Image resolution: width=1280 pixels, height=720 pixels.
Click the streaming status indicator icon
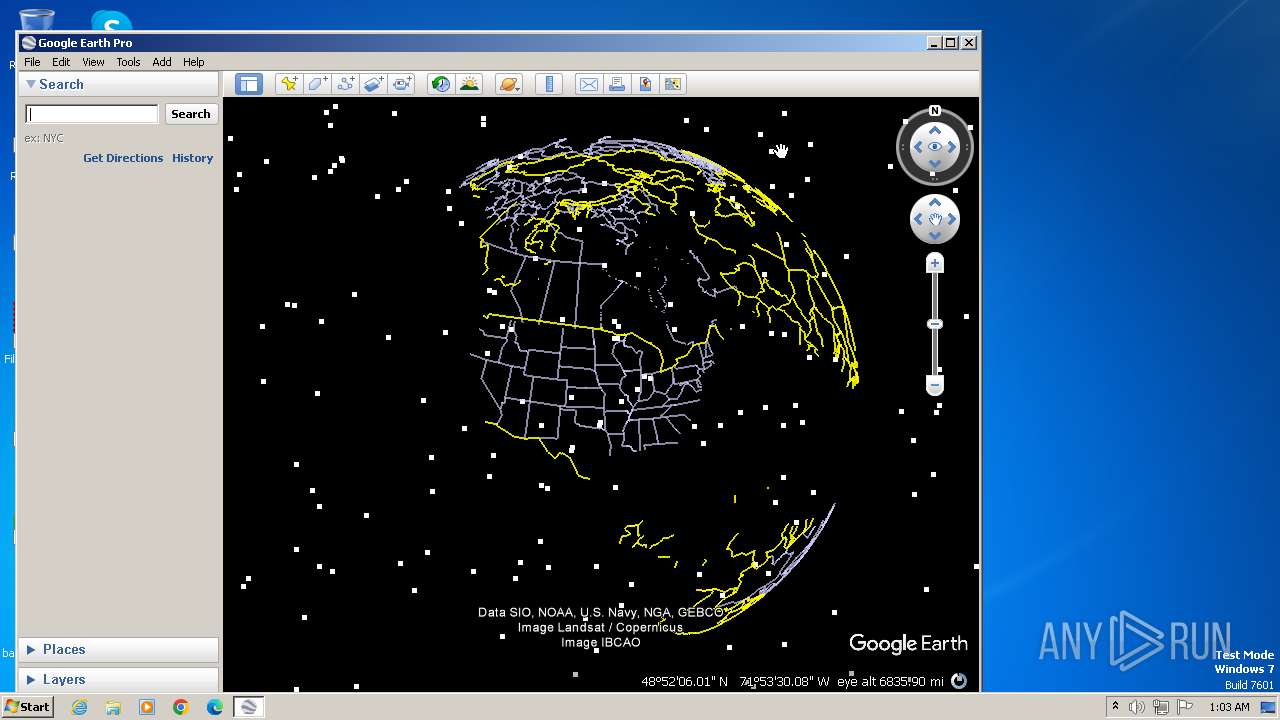pos(959,681)
